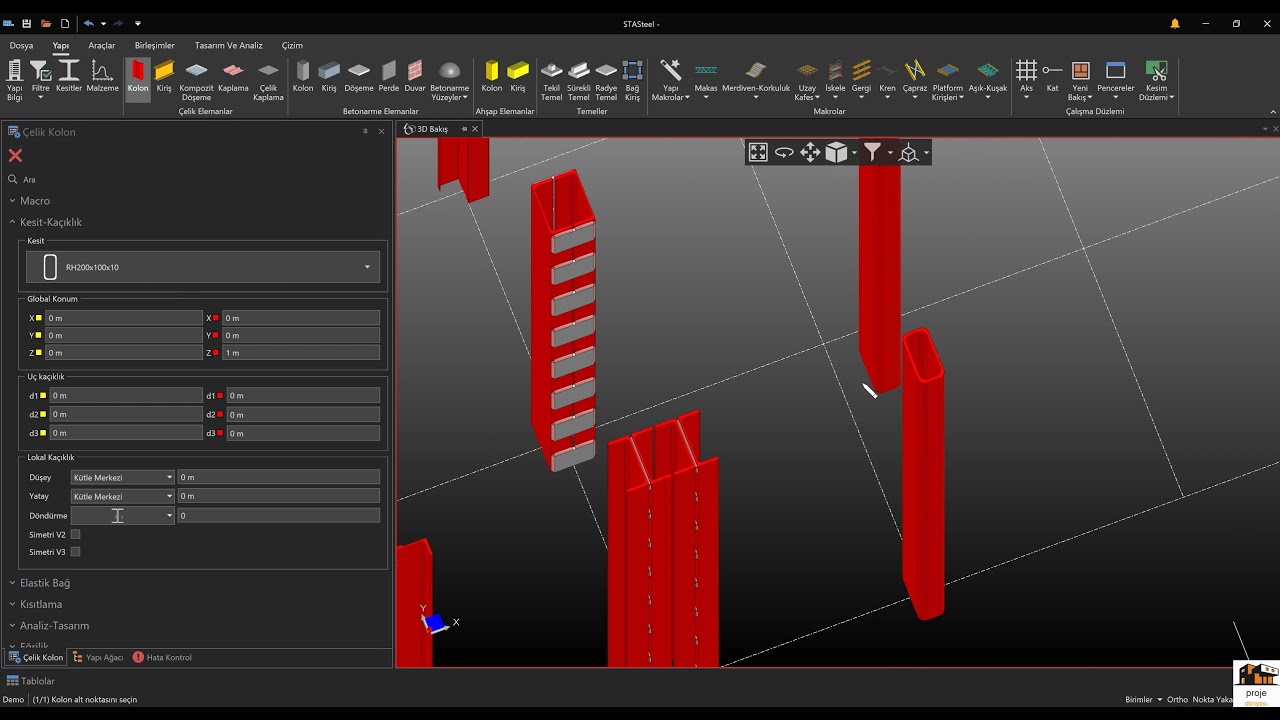1280x720 pixels.
Task: Open Uzay Kafes macro dropdown
Action: [806, 80]
